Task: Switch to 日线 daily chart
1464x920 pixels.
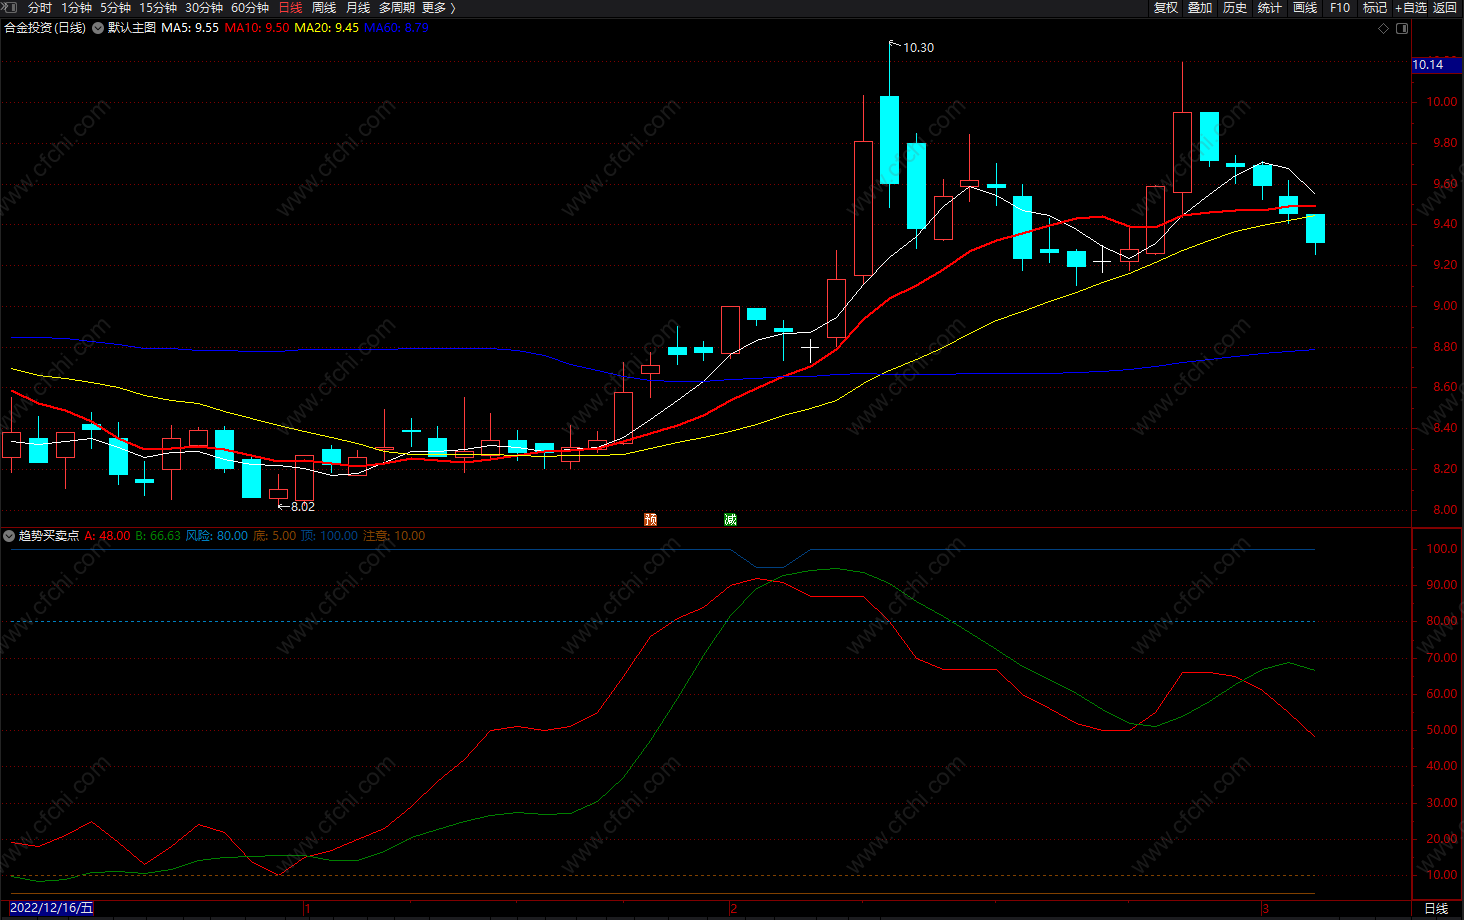Action: pos(290,8)
